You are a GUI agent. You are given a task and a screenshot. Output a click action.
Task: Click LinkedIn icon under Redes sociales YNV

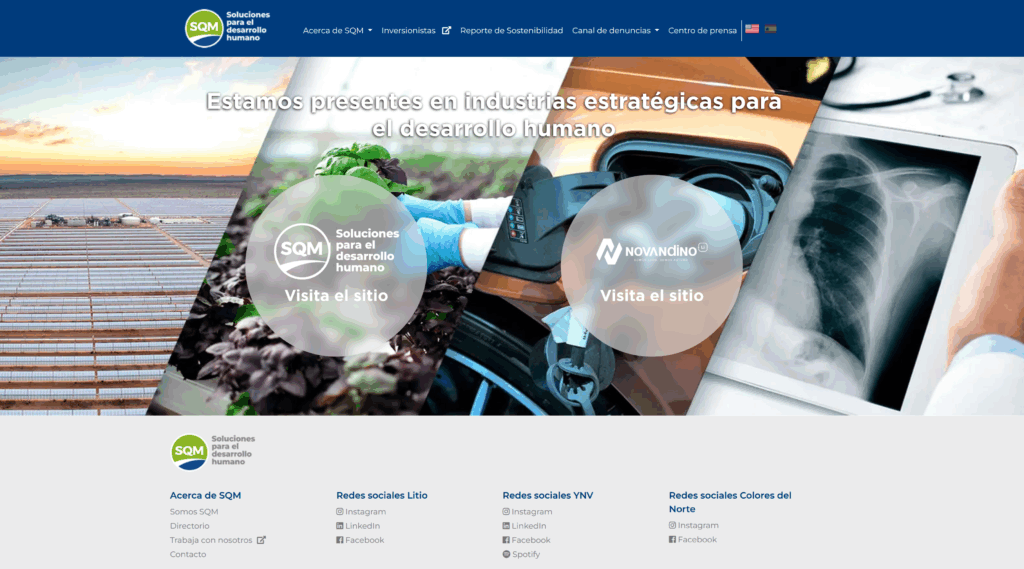point(506,525)
